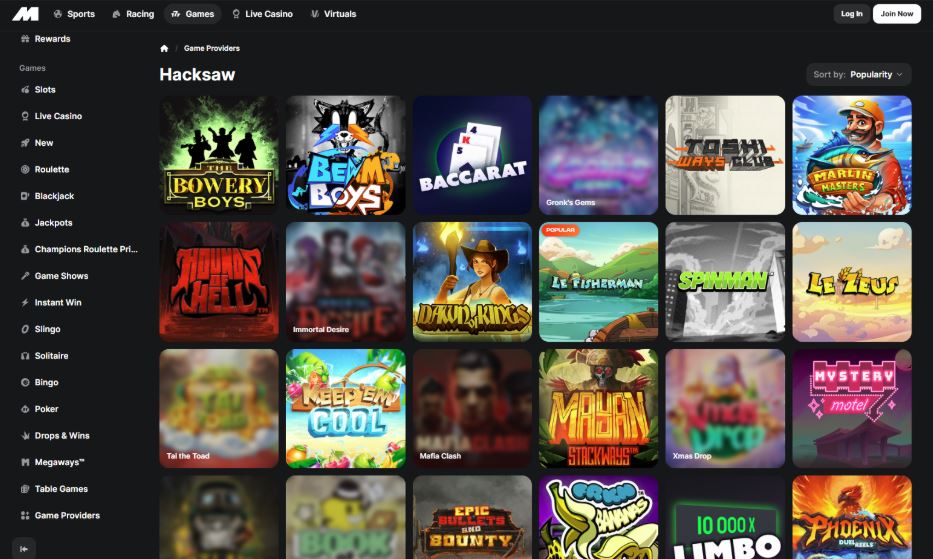Open the Xmas Drop game
This screenshot has height=559, width=933.
(x=725, y=408)
